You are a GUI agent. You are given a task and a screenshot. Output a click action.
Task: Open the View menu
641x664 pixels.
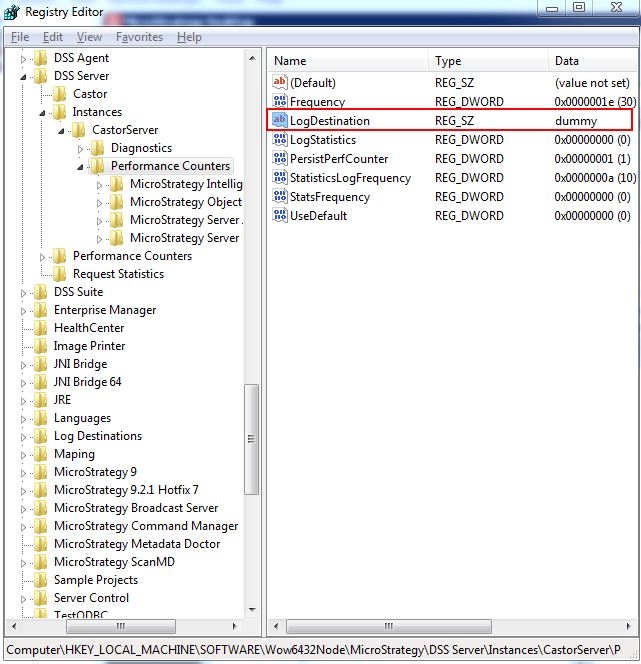(x=89, y=37)
